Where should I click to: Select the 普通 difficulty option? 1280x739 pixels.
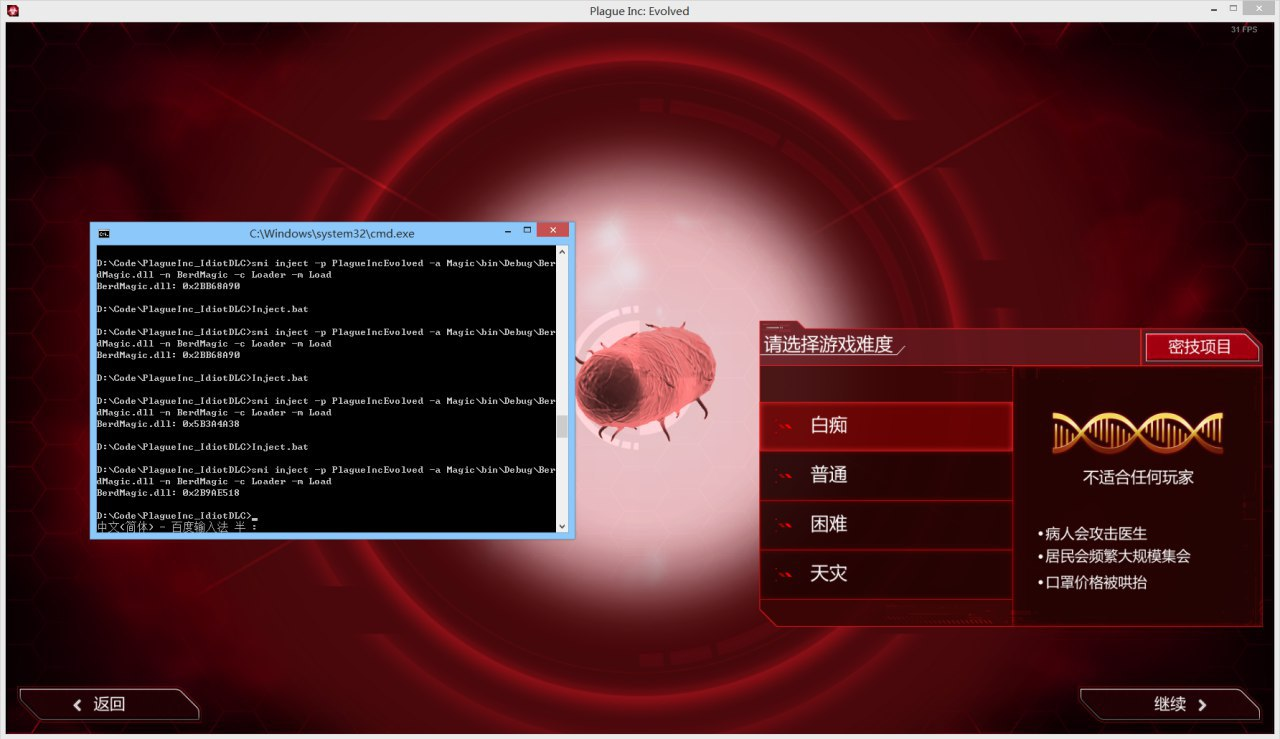point(886,475)
